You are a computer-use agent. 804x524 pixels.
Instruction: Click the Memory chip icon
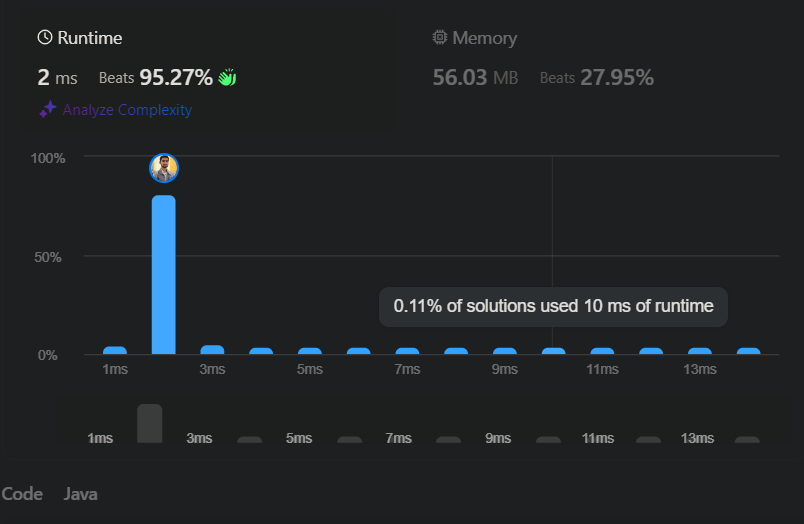[439, 37]
